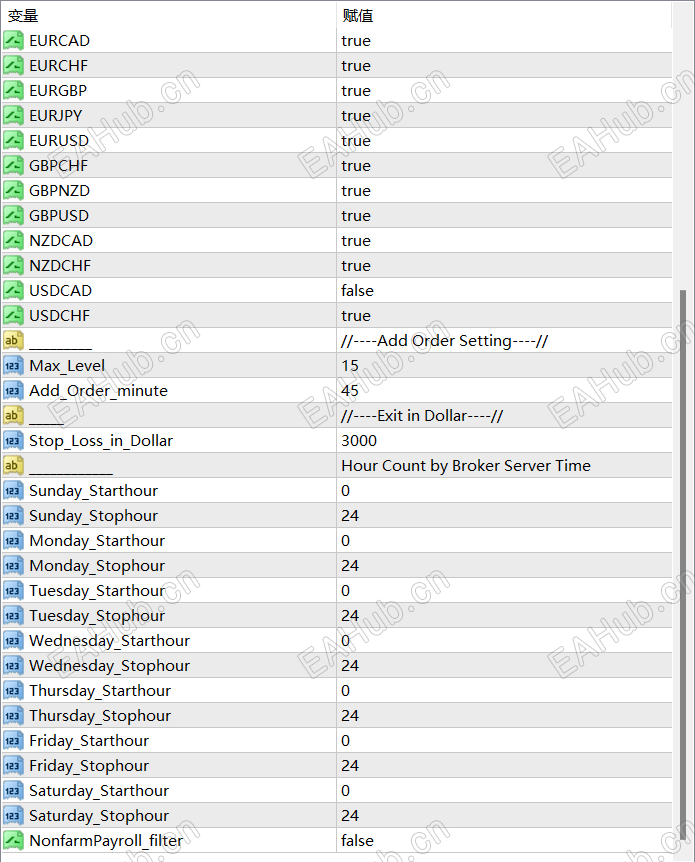Image resolution: width=695 pixels, height=862 pixels.
Task: Select the GBPCHF variable name
Action: pos(58,165)
